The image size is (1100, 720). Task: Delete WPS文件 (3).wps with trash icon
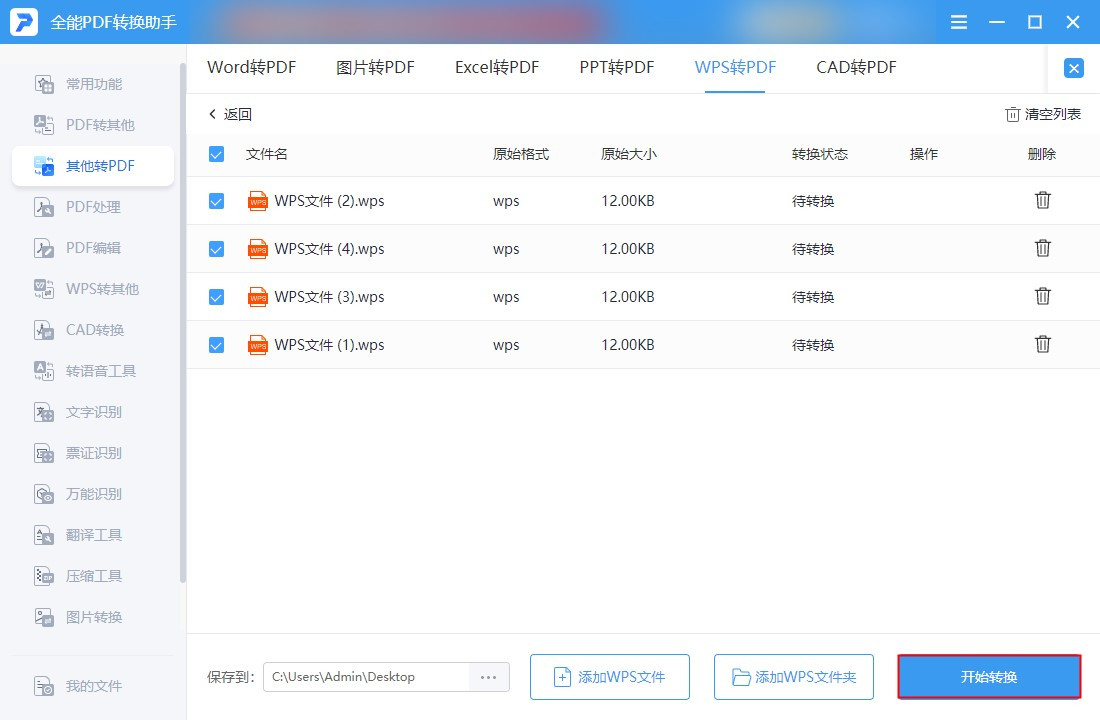1042,296
